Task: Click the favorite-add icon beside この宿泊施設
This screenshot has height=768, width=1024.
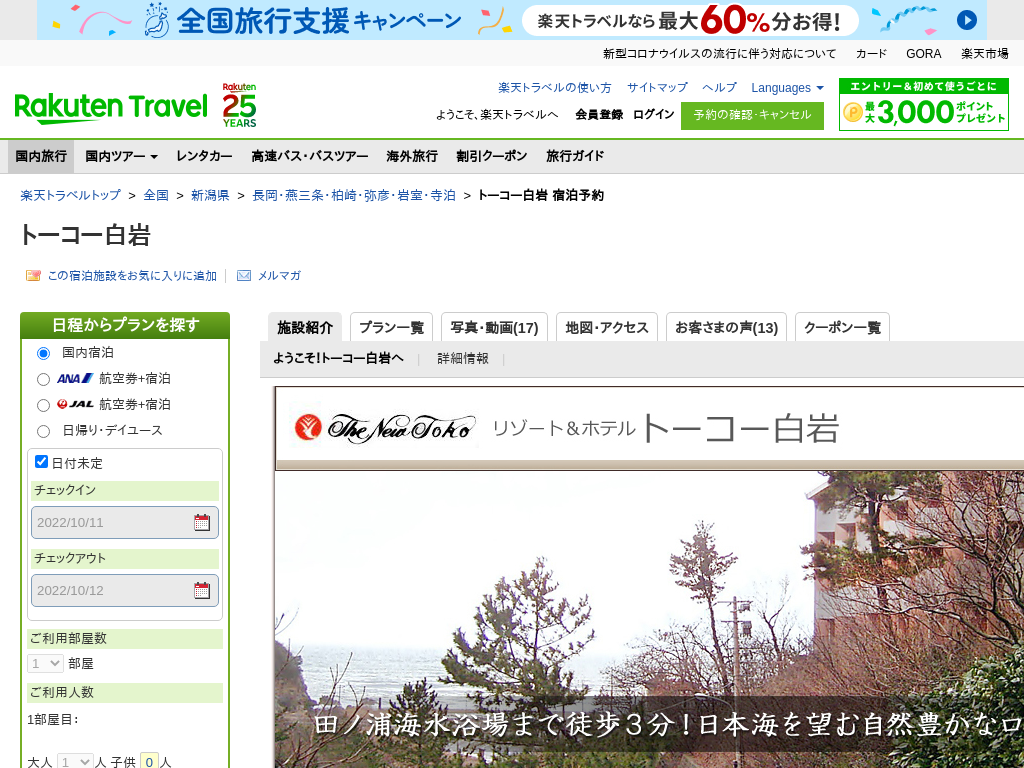Action: [x=33, y=276]
